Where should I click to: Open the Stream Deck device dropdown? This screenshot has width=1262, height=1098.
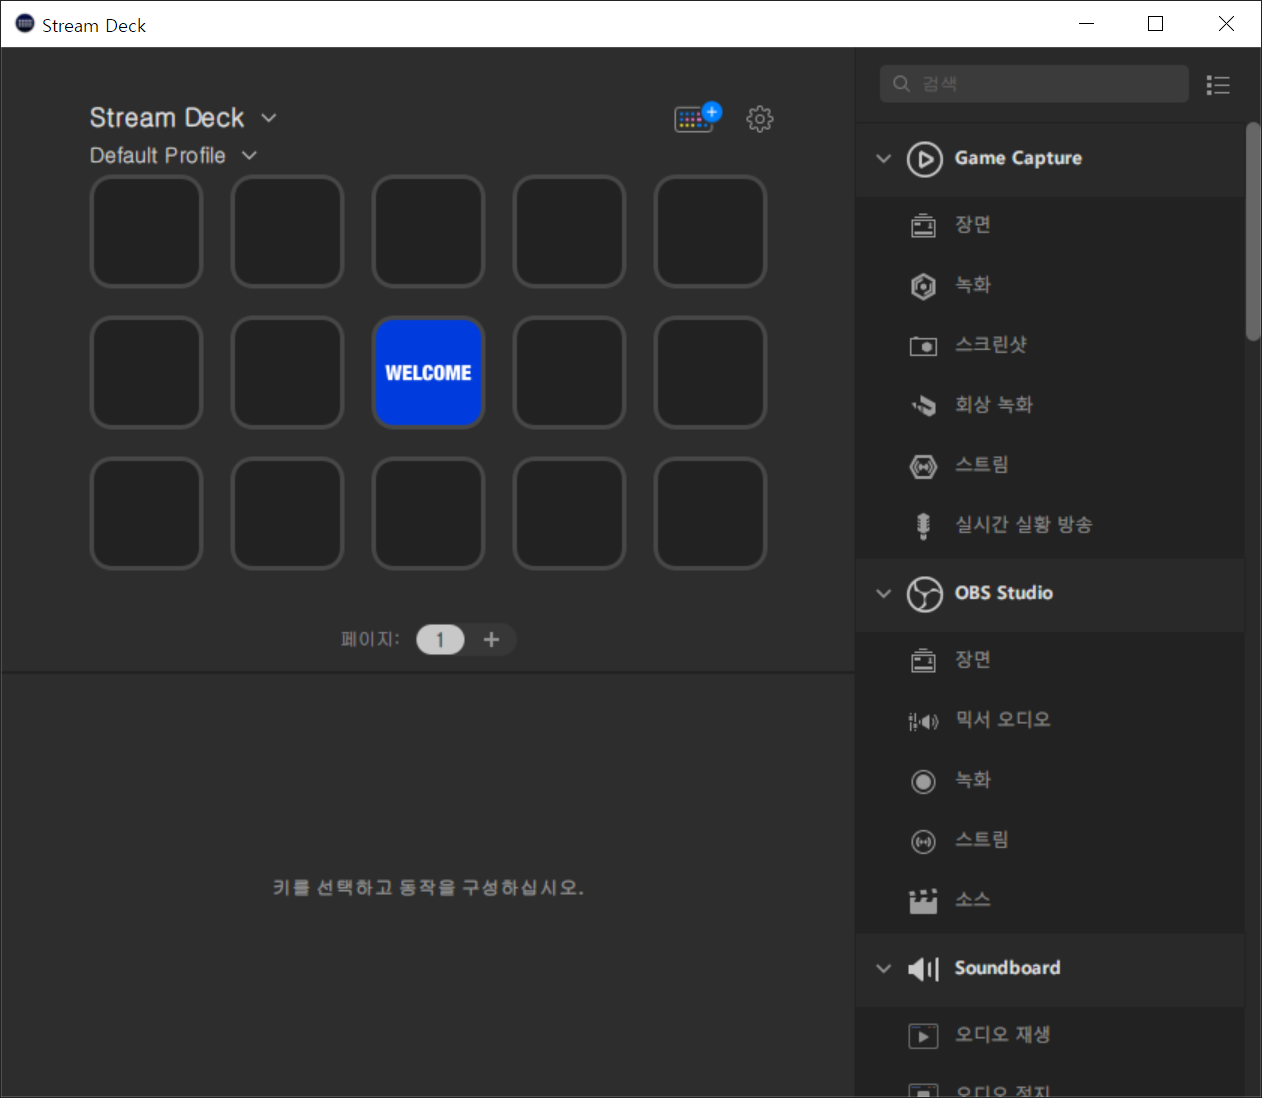coord(269,118)
